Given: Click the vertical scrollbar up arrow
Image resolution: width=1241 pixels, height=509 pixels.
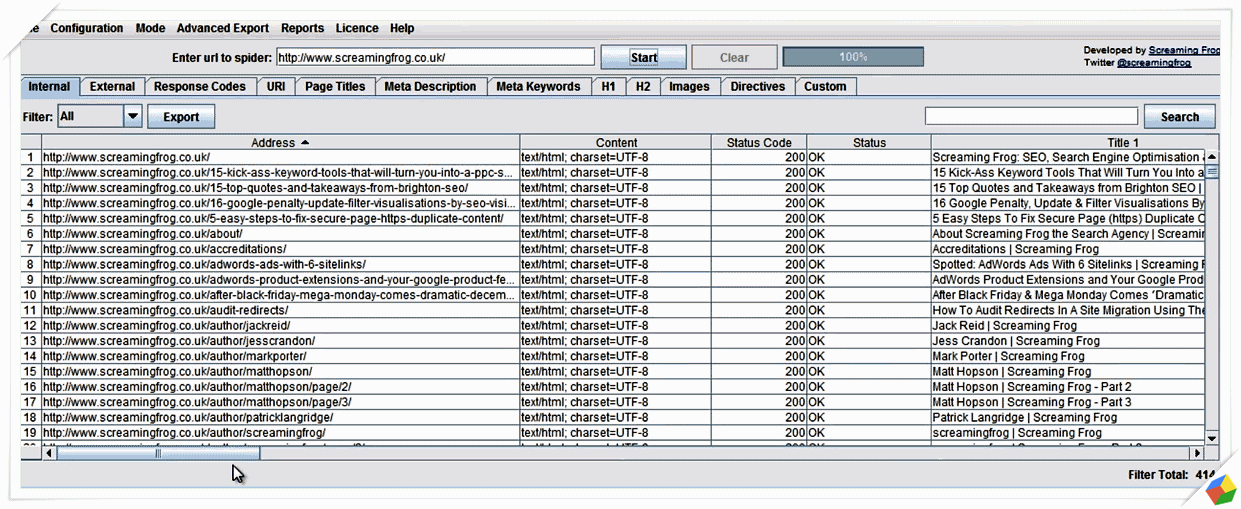Looking at the screenshot, I should (x=1212, y=157).
